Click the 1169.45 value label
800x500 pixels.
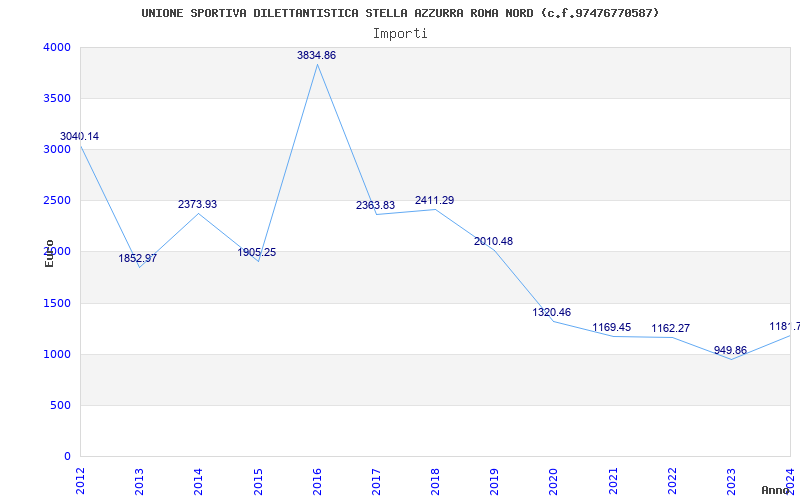[x=612, y=327]
